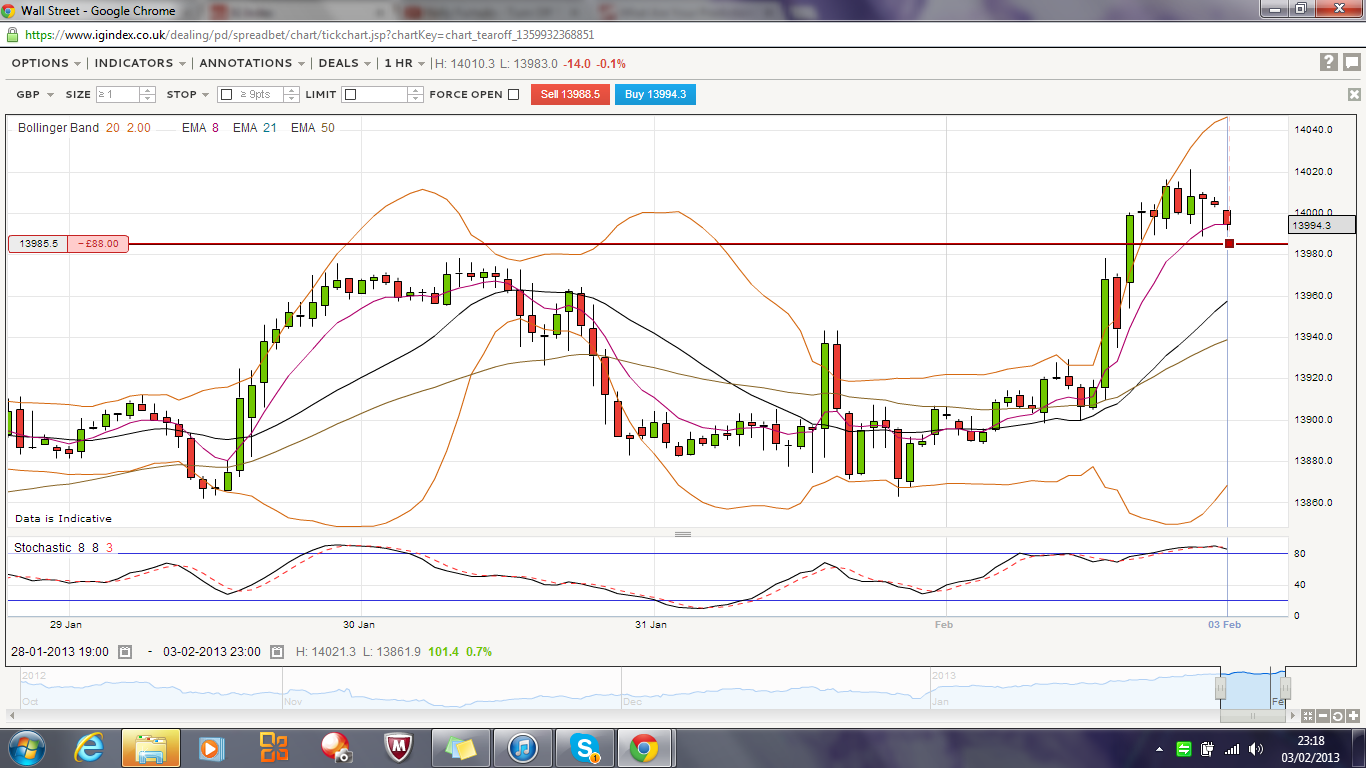Click the Bollinger Band indicator label

[84, 128]
